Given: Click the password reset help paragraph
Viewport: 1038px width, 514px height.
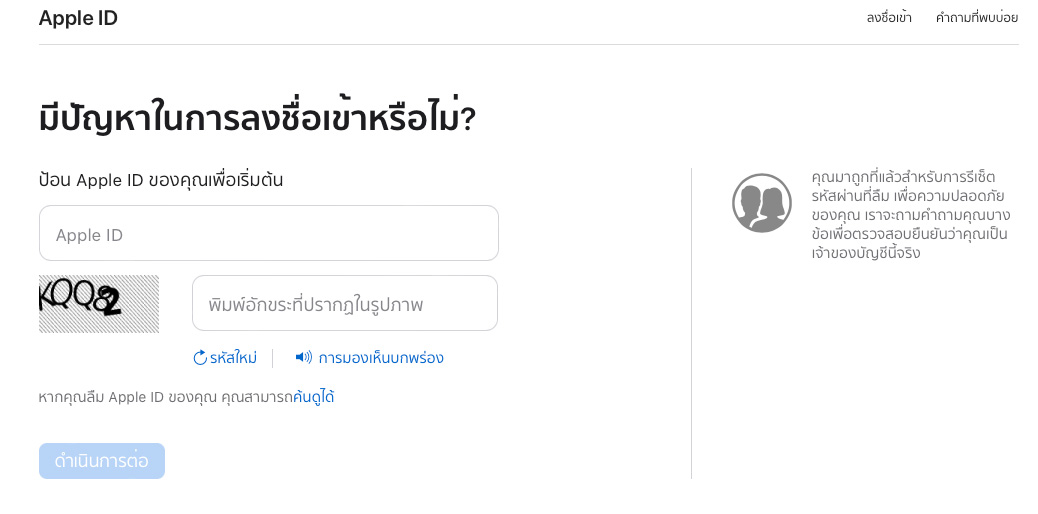Looking at the screenshot, I should (x=910, y=214).
